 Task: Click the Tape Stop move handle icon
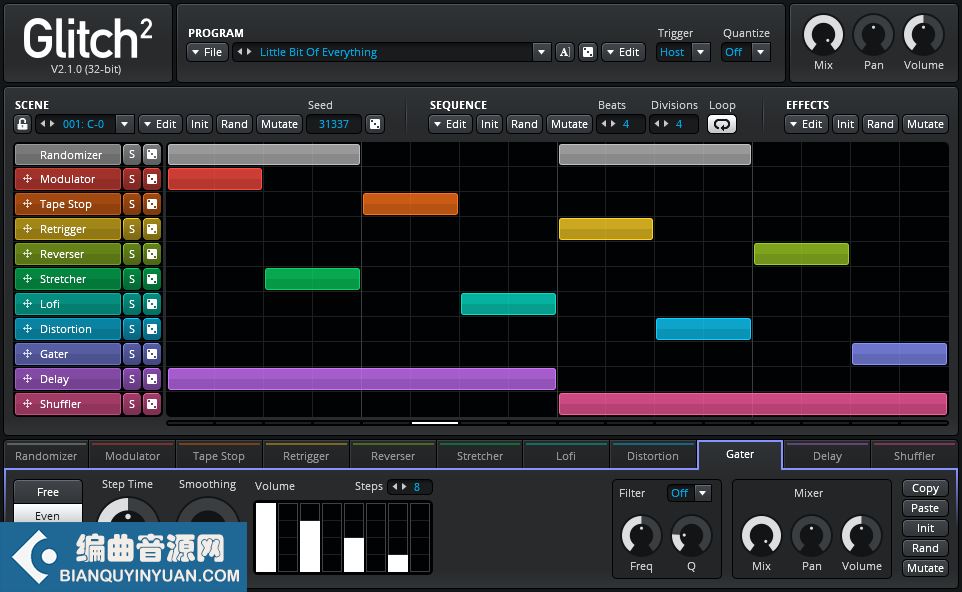point(28,204)
